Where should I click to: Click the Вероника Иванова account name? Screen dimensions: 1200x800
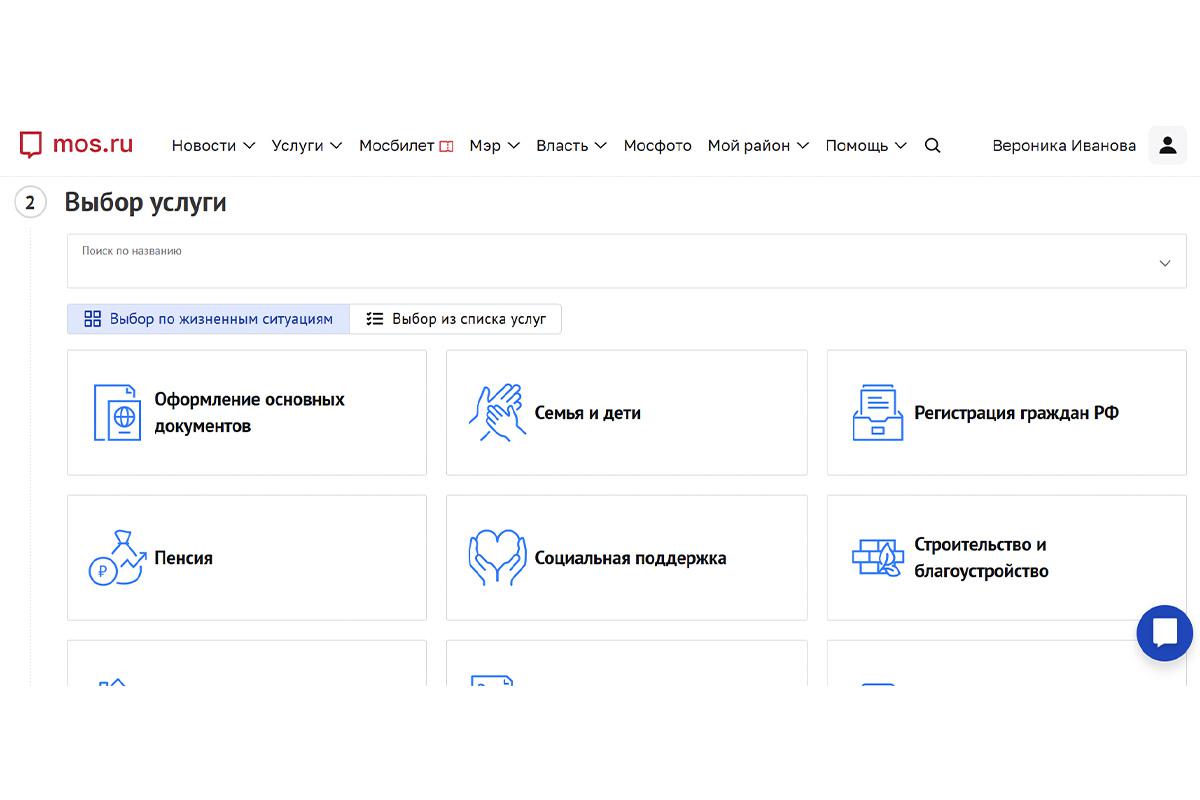1063,146
